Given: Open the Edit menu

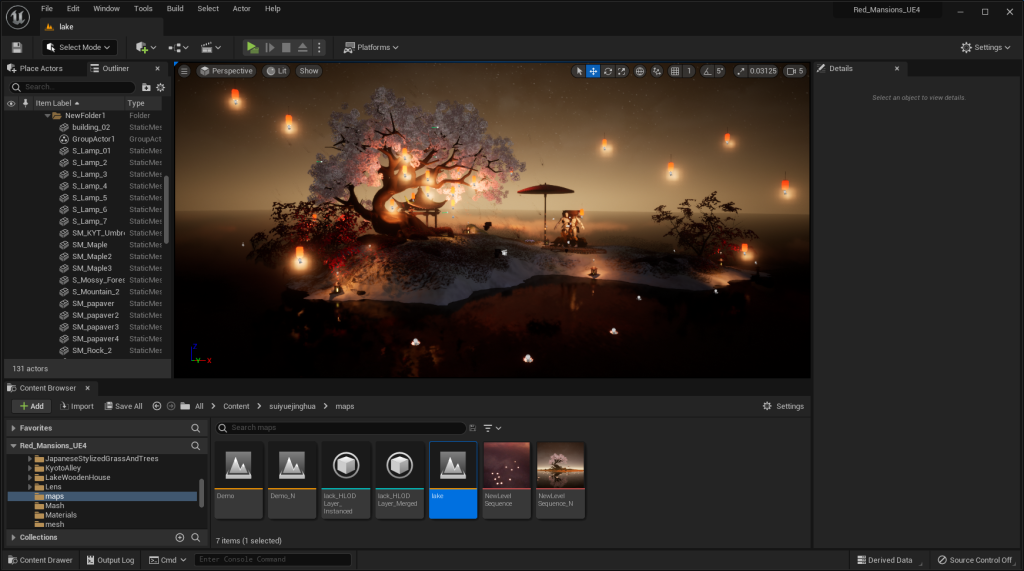Looking at the screenshot, I should pyautogui.click(x=73, y=8).
